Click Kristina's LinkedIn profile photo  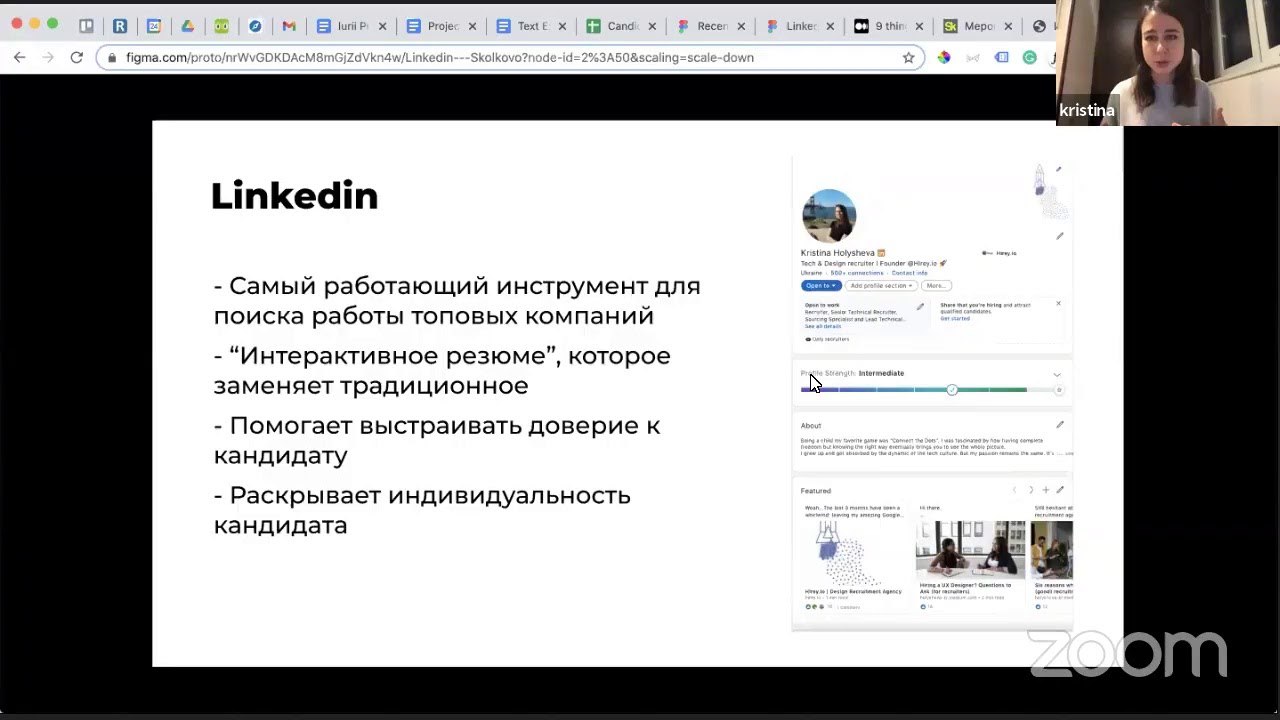(x=829, y=216)
